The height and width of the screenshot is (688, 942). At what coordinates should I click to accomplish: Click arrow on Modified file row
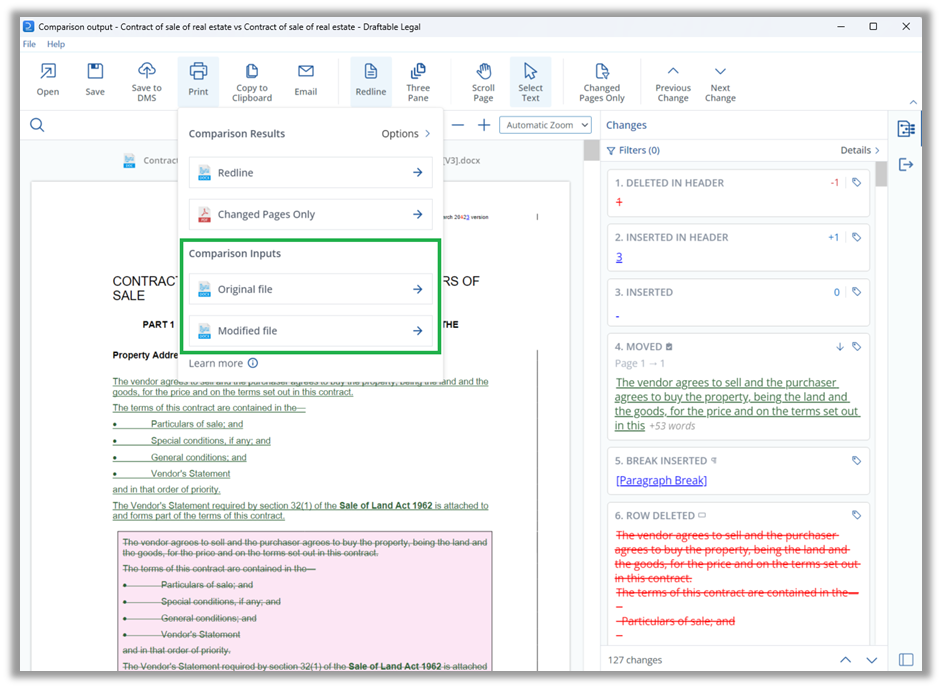pyautogui.click(x=418, y=330)
